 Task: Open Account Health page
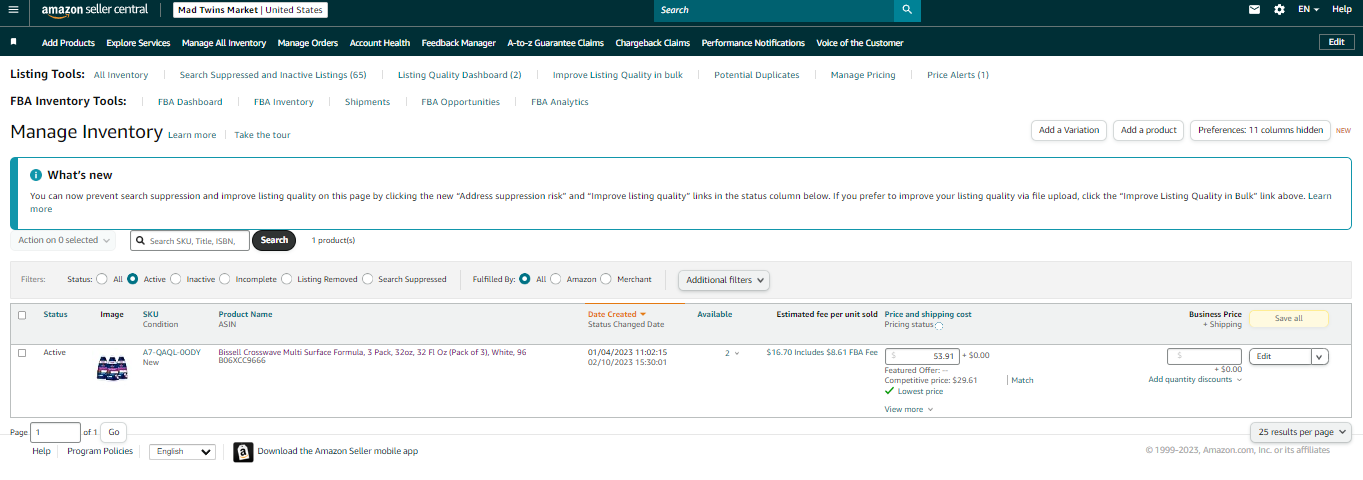tap(380, 43)
